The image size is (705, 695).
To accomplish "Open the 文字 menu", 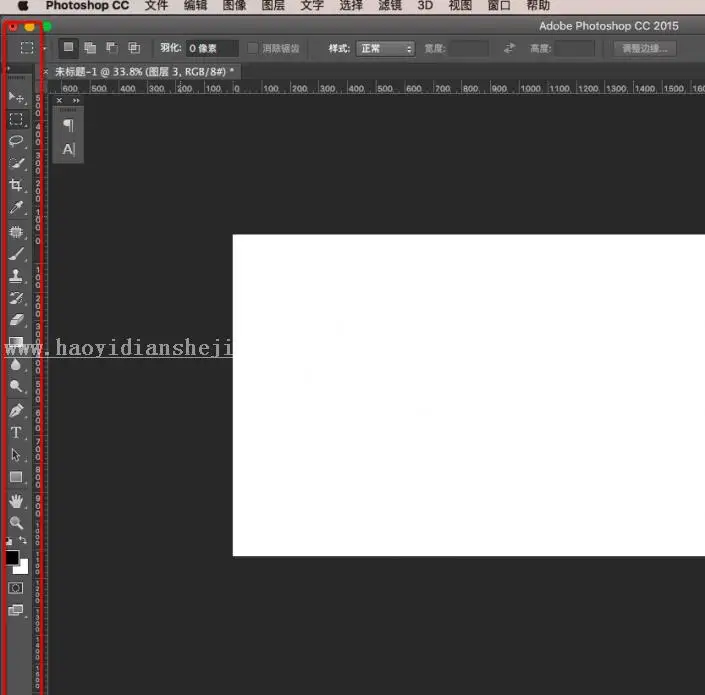I will point(312,6).
